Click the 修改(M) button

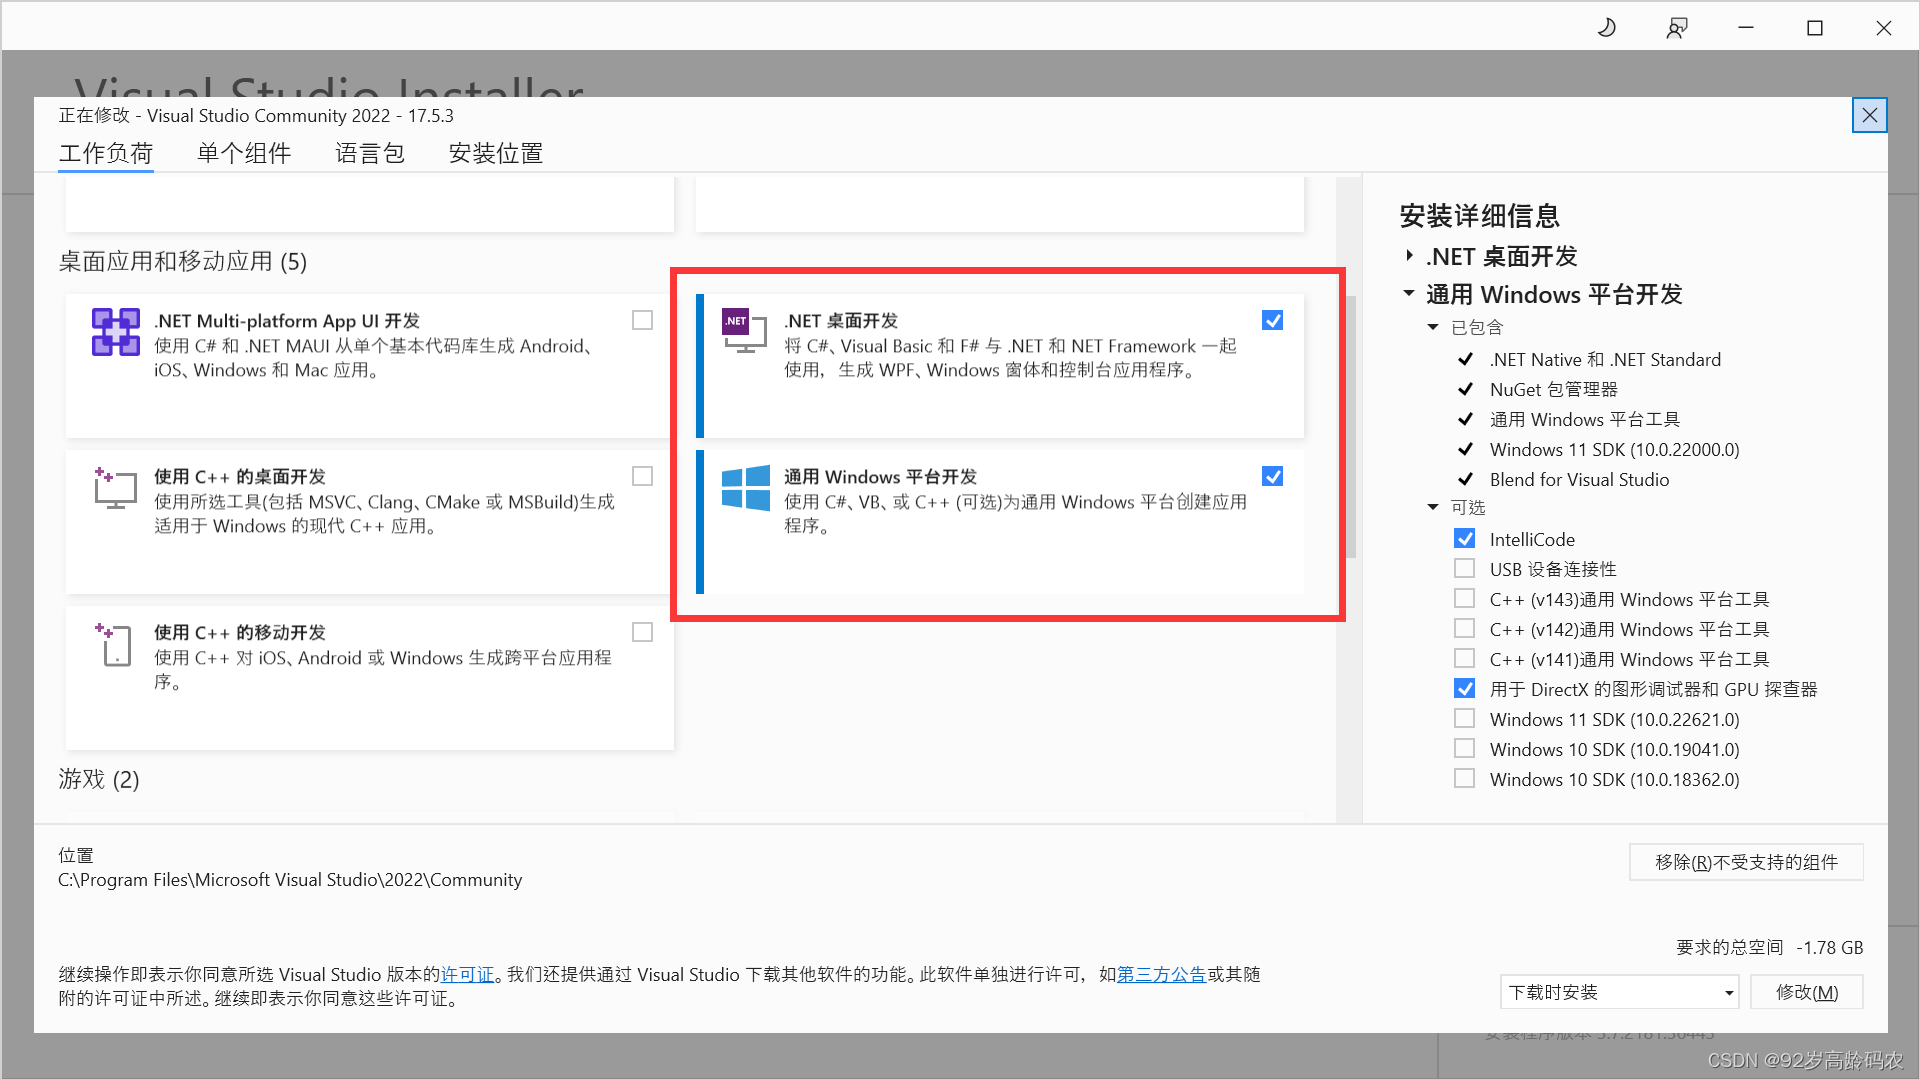(x=1806, y=992)
